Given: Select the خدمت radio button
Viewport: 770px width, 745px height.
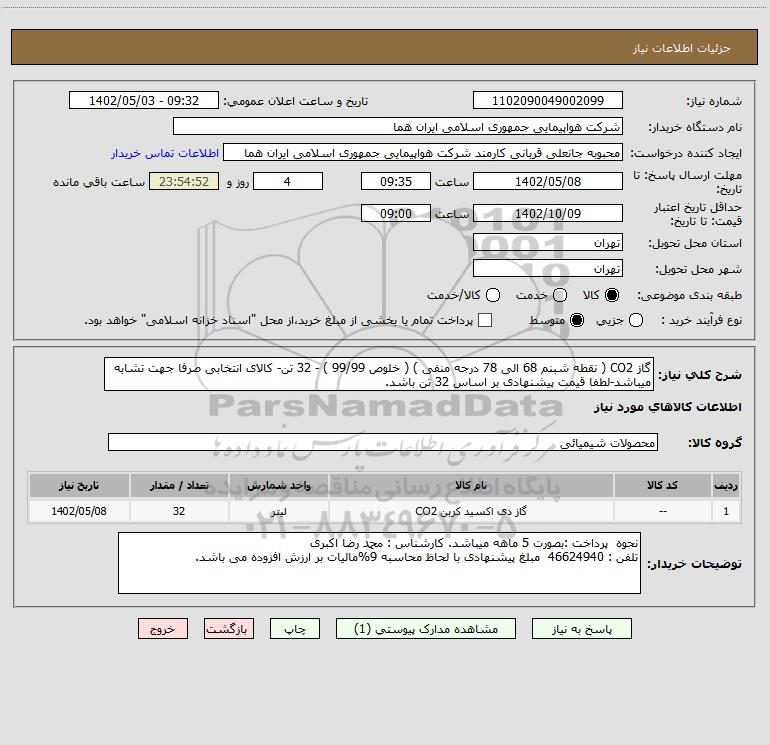Looking at the screenshot, I should (x=560, y=295).
